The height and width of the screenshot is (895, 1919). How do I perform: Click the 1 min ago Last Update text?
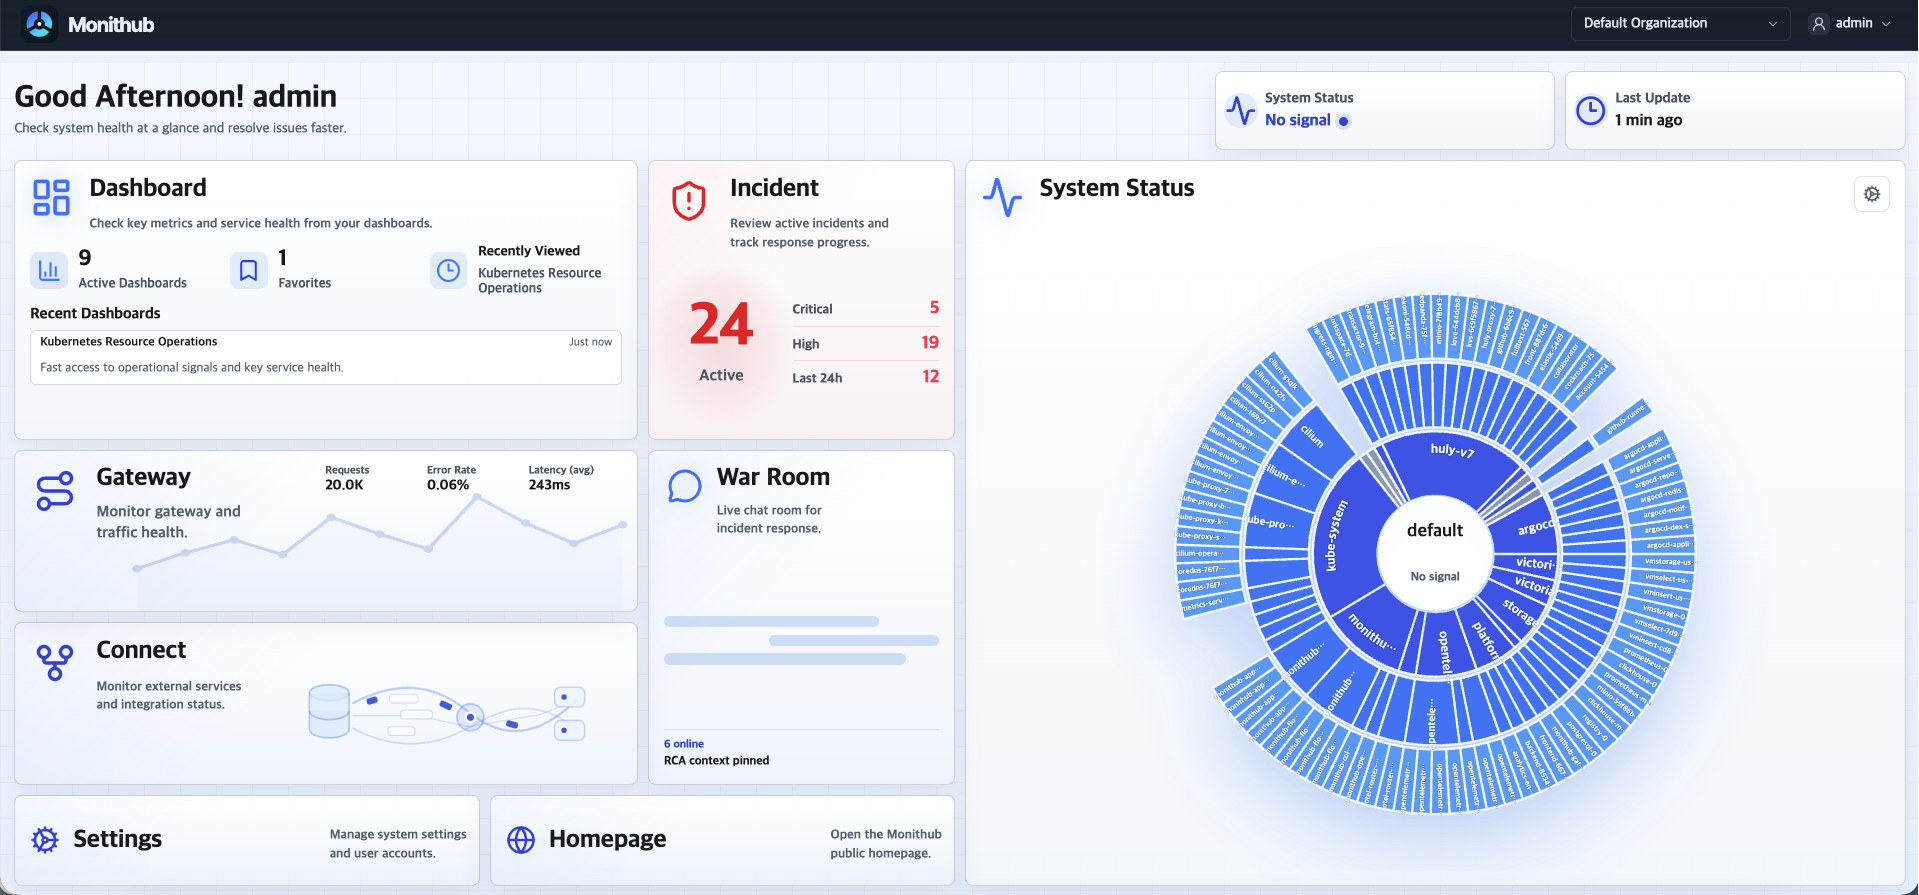point(1648,120)
